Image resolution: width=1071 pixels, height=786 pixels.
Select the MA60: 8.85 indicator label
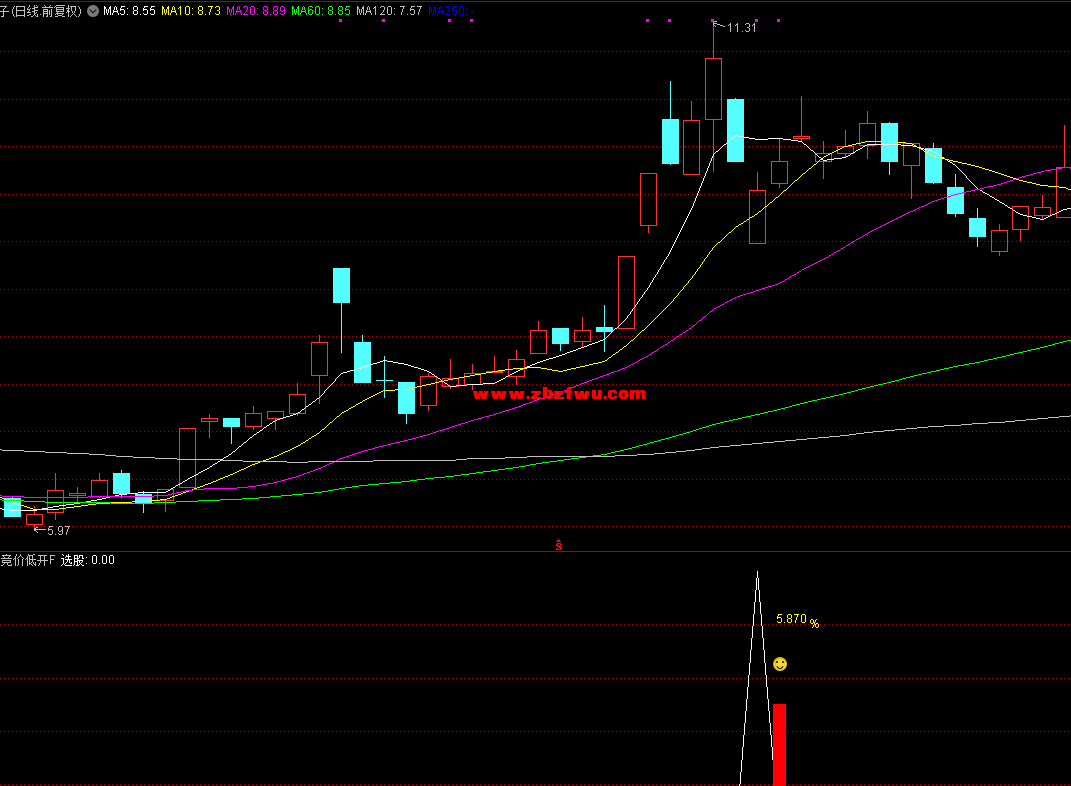[x=320, y=11]
